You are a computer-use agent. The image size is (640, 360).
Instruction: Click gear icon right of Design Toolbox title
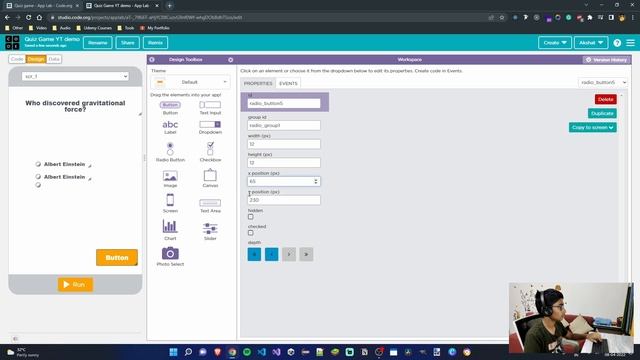tap(231, 60)
